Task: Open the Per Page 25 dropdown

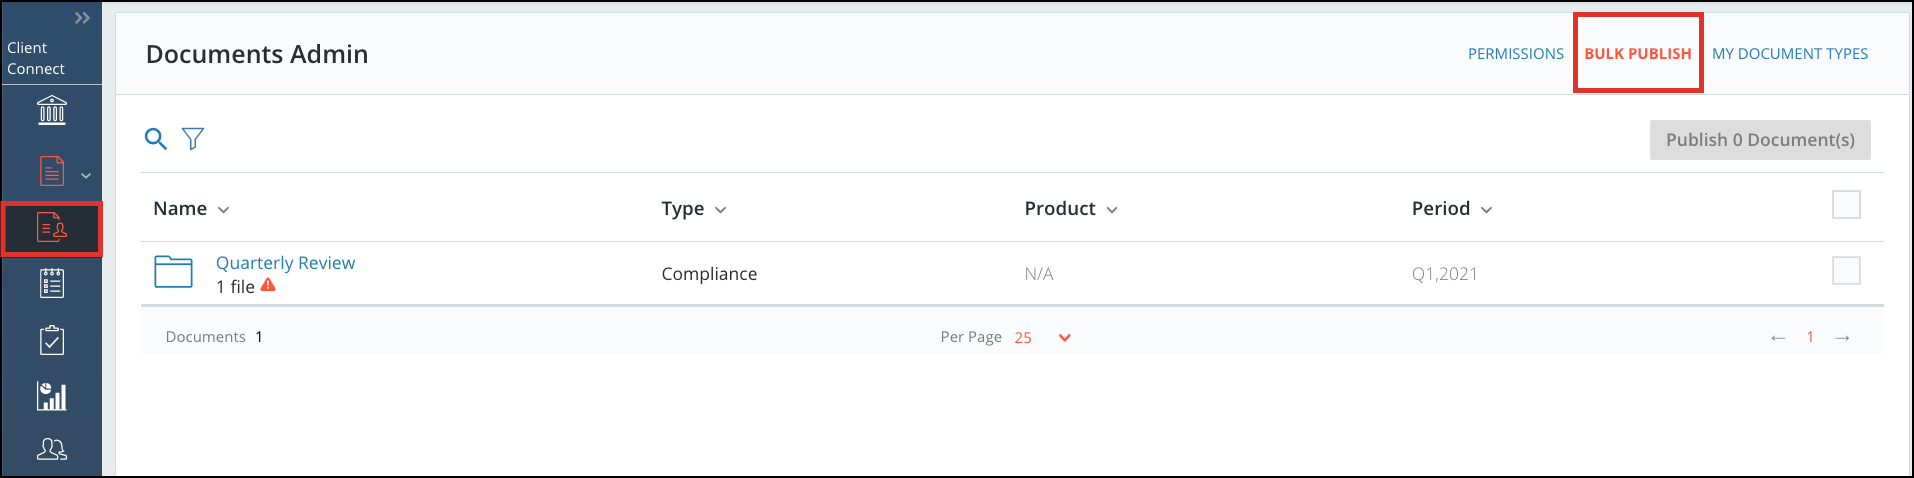Action: coord(1043,337)
